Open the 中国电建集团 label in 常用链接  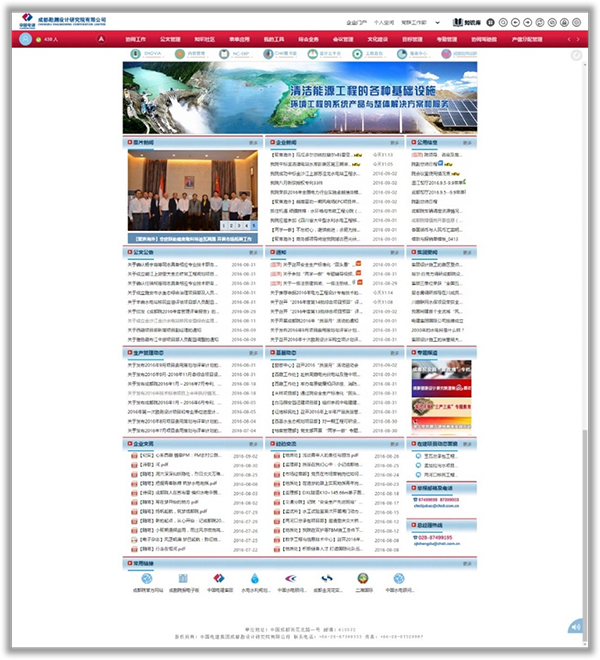pyautogui.click(x=220, y=590)
